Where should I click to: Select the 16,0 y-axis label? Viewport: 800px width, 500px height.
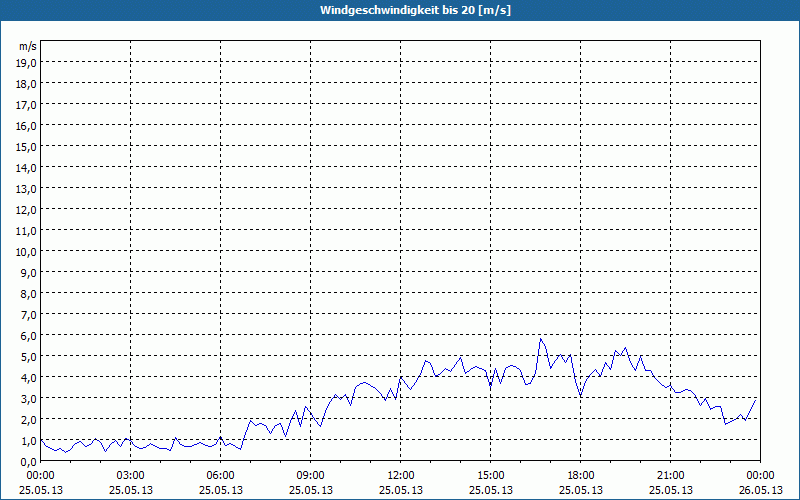[x=26, y=126]
